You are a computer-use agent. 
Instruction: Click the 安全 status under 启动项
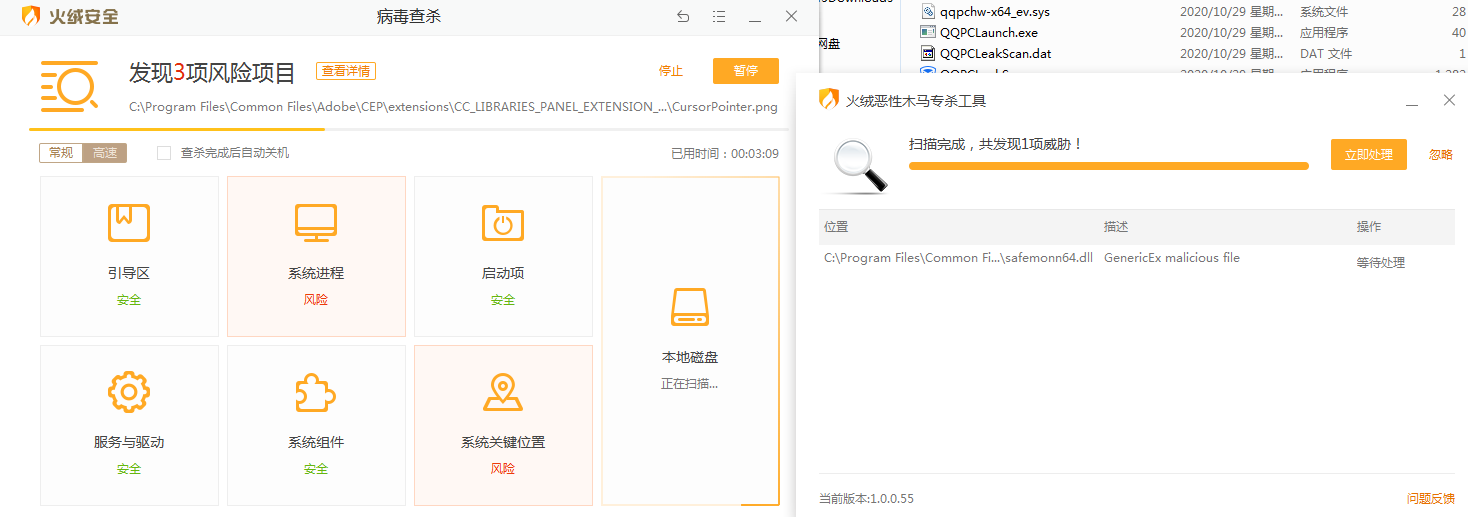click(x=503, y=300)
